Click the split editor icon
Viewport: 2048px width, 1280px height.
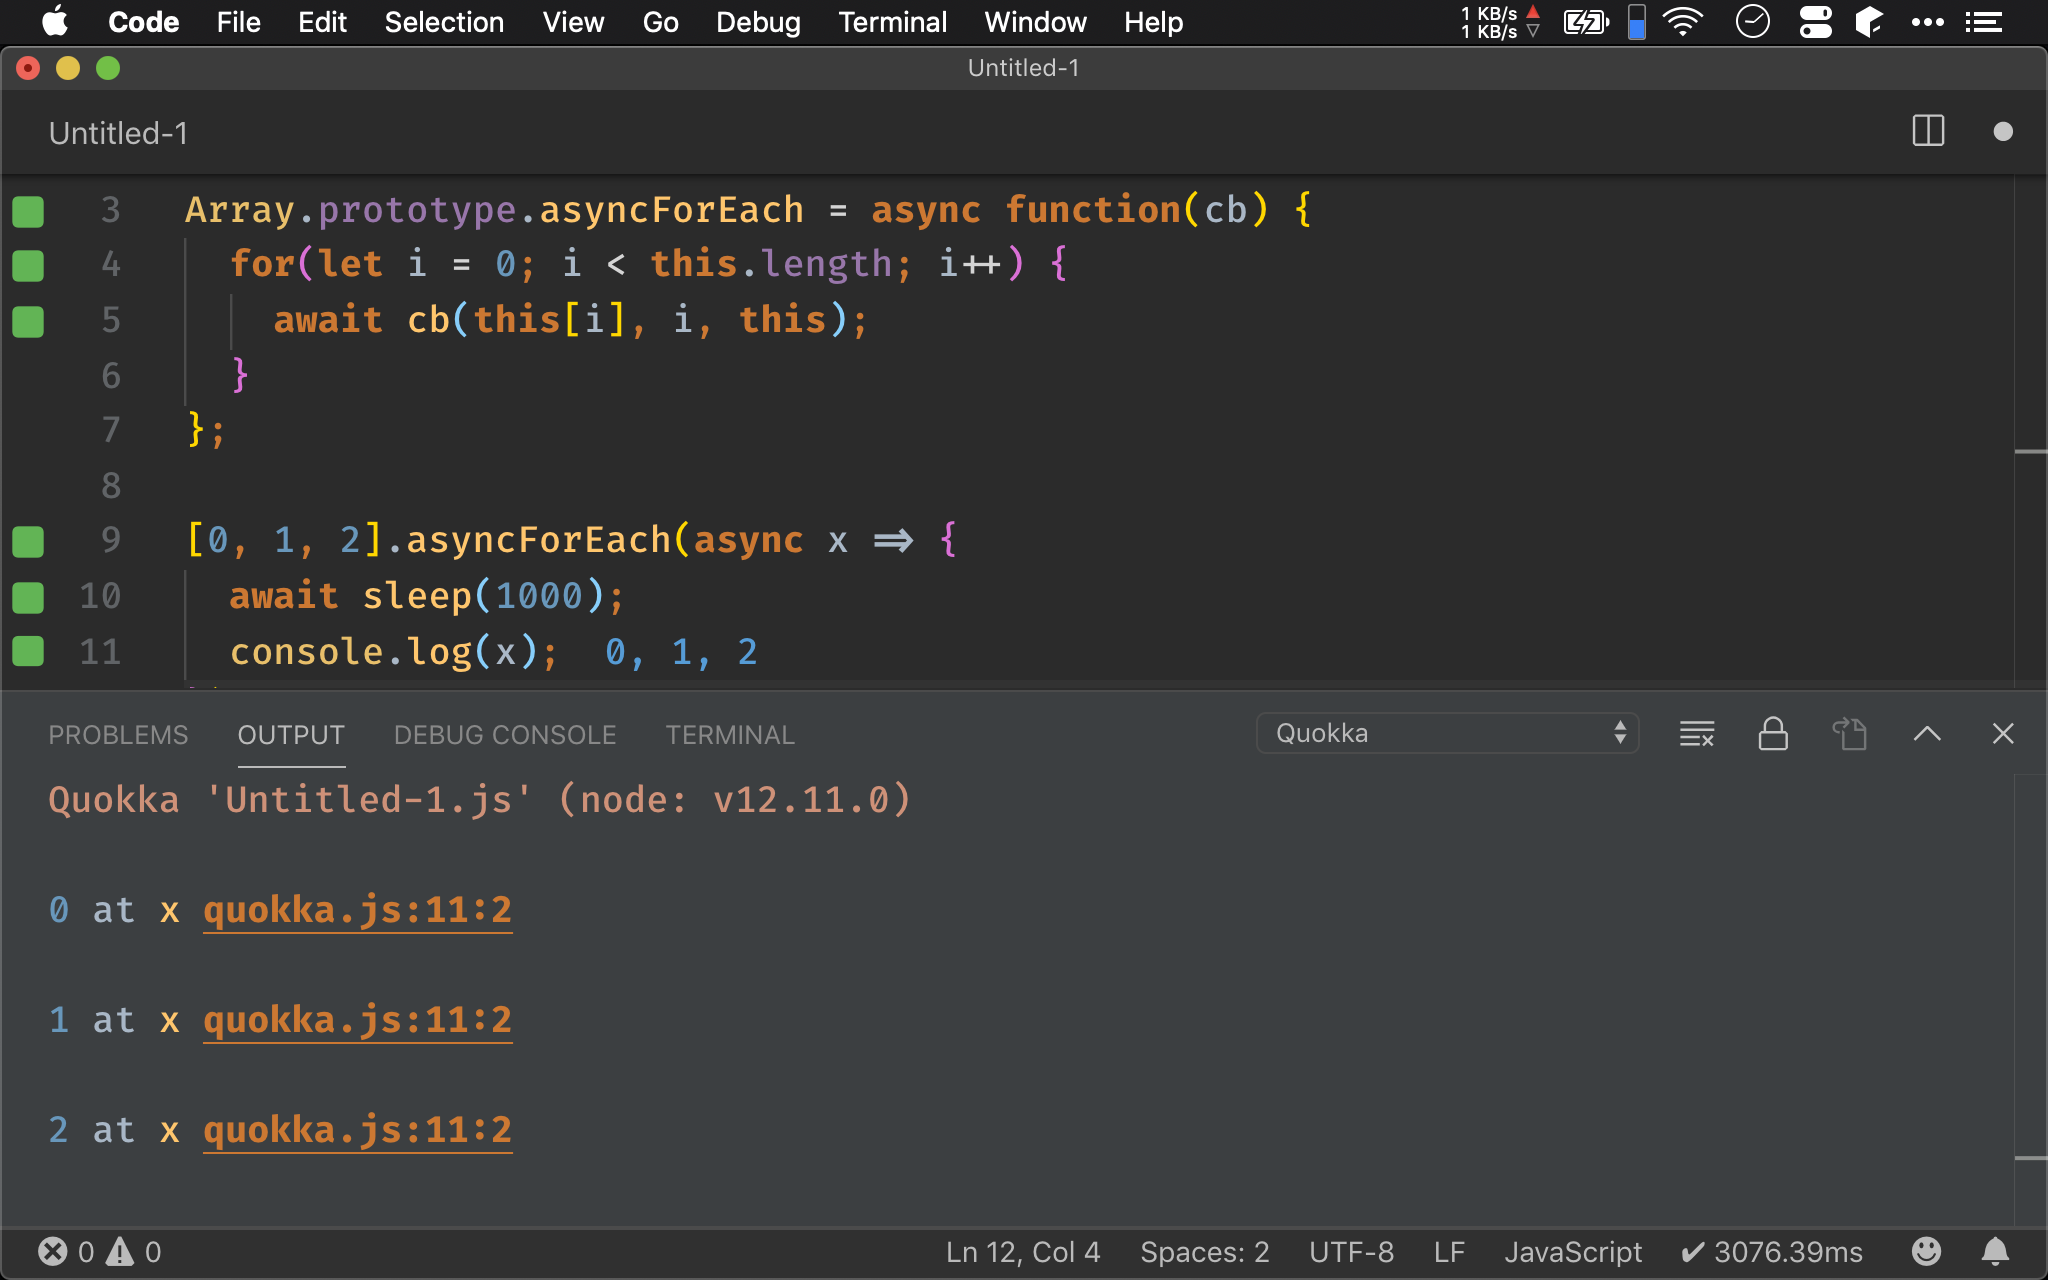pyautogui.click(x=1927, y=131)
